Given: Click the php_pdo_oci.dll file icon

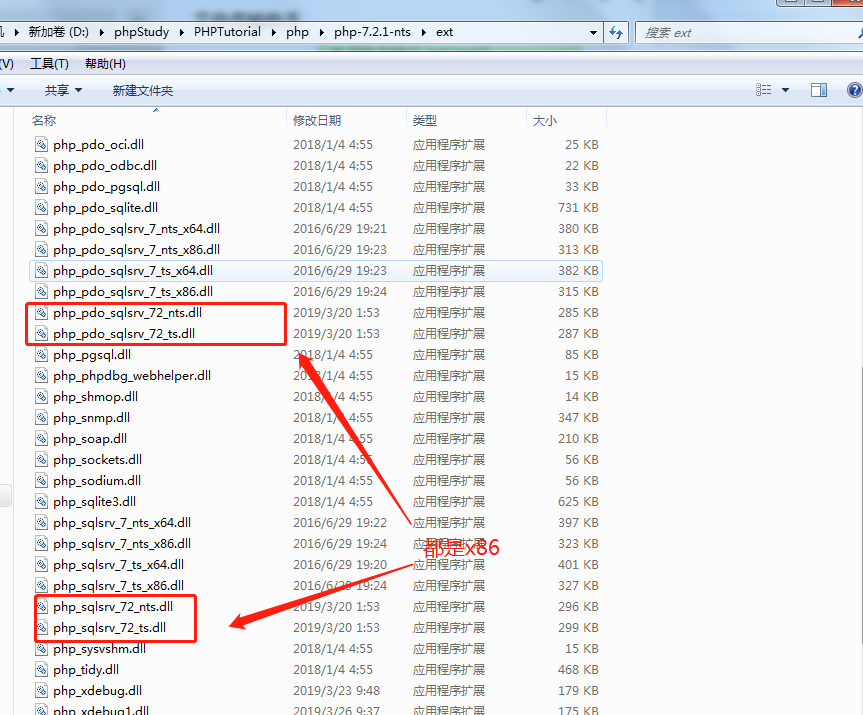Looking at the screenshot, I should [x=41, y=145].
